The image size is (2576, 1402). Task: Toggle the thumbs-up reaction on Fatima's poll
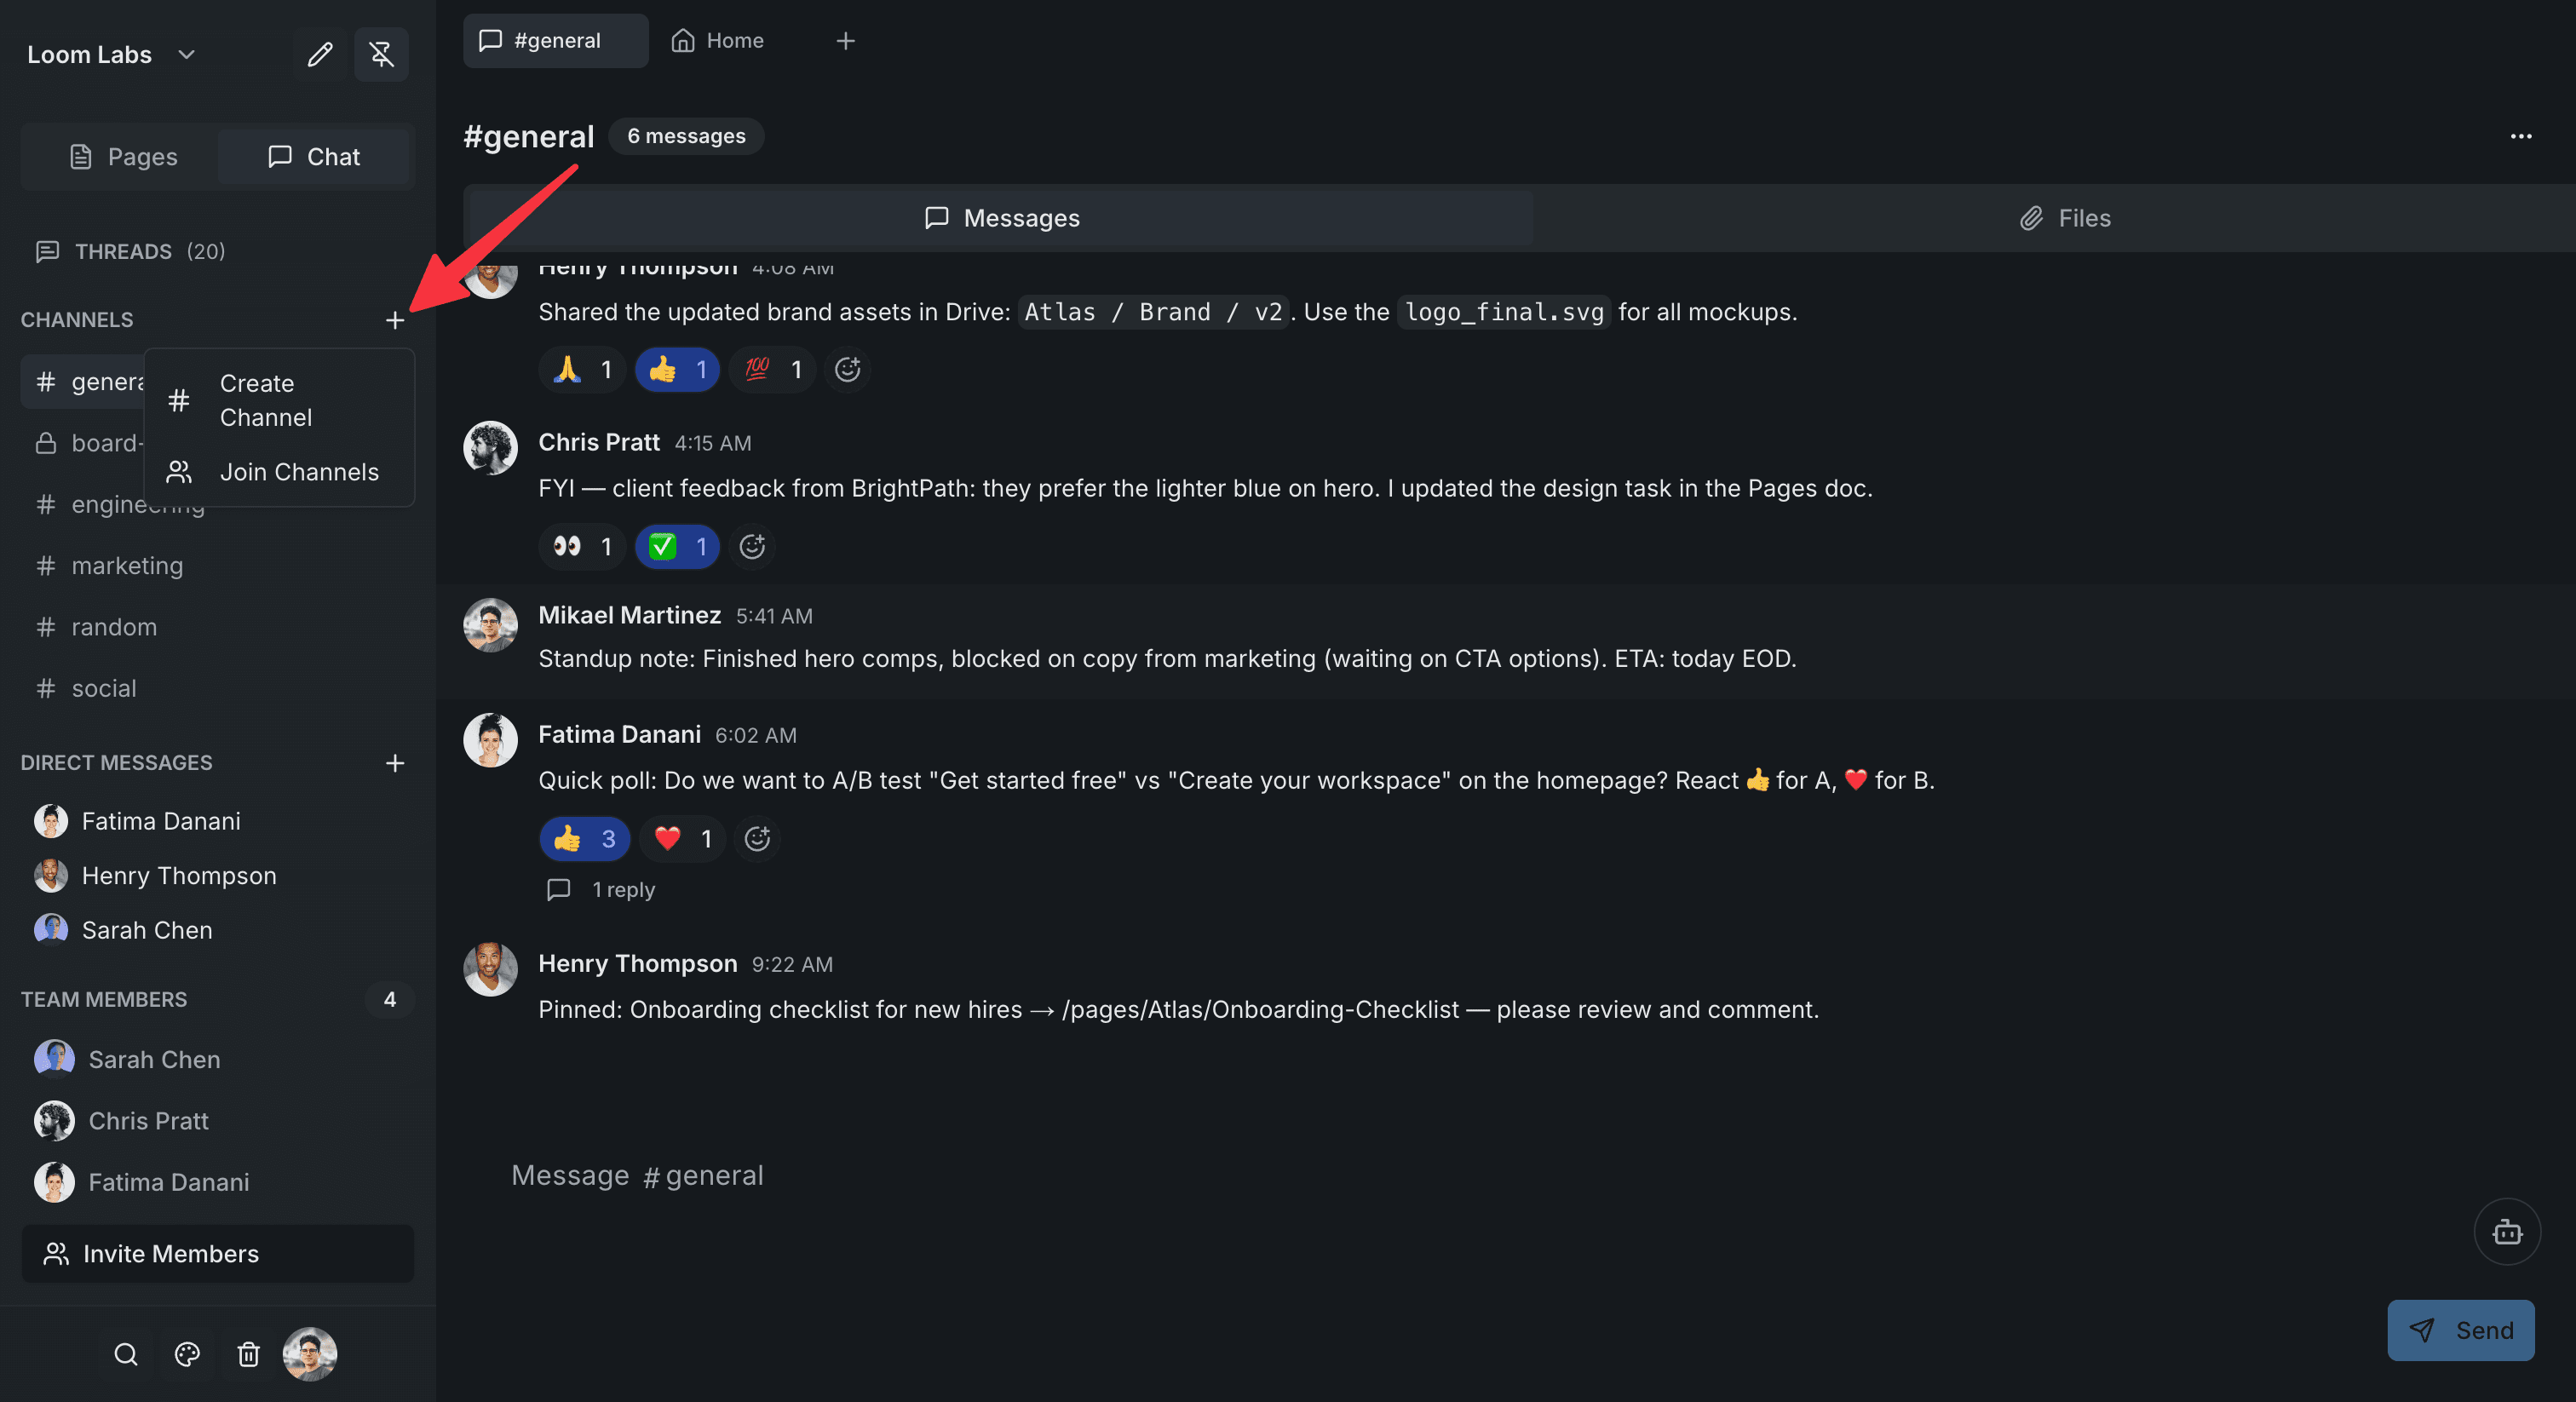(584, 839)
